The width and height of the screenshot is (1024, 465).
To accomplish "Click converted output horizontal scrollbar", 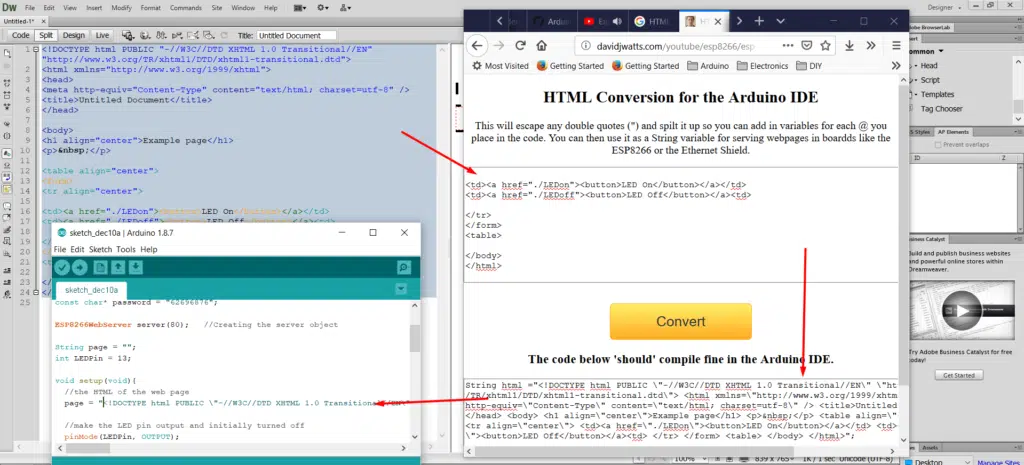I will pyautogui.click(x=635, y=451).
